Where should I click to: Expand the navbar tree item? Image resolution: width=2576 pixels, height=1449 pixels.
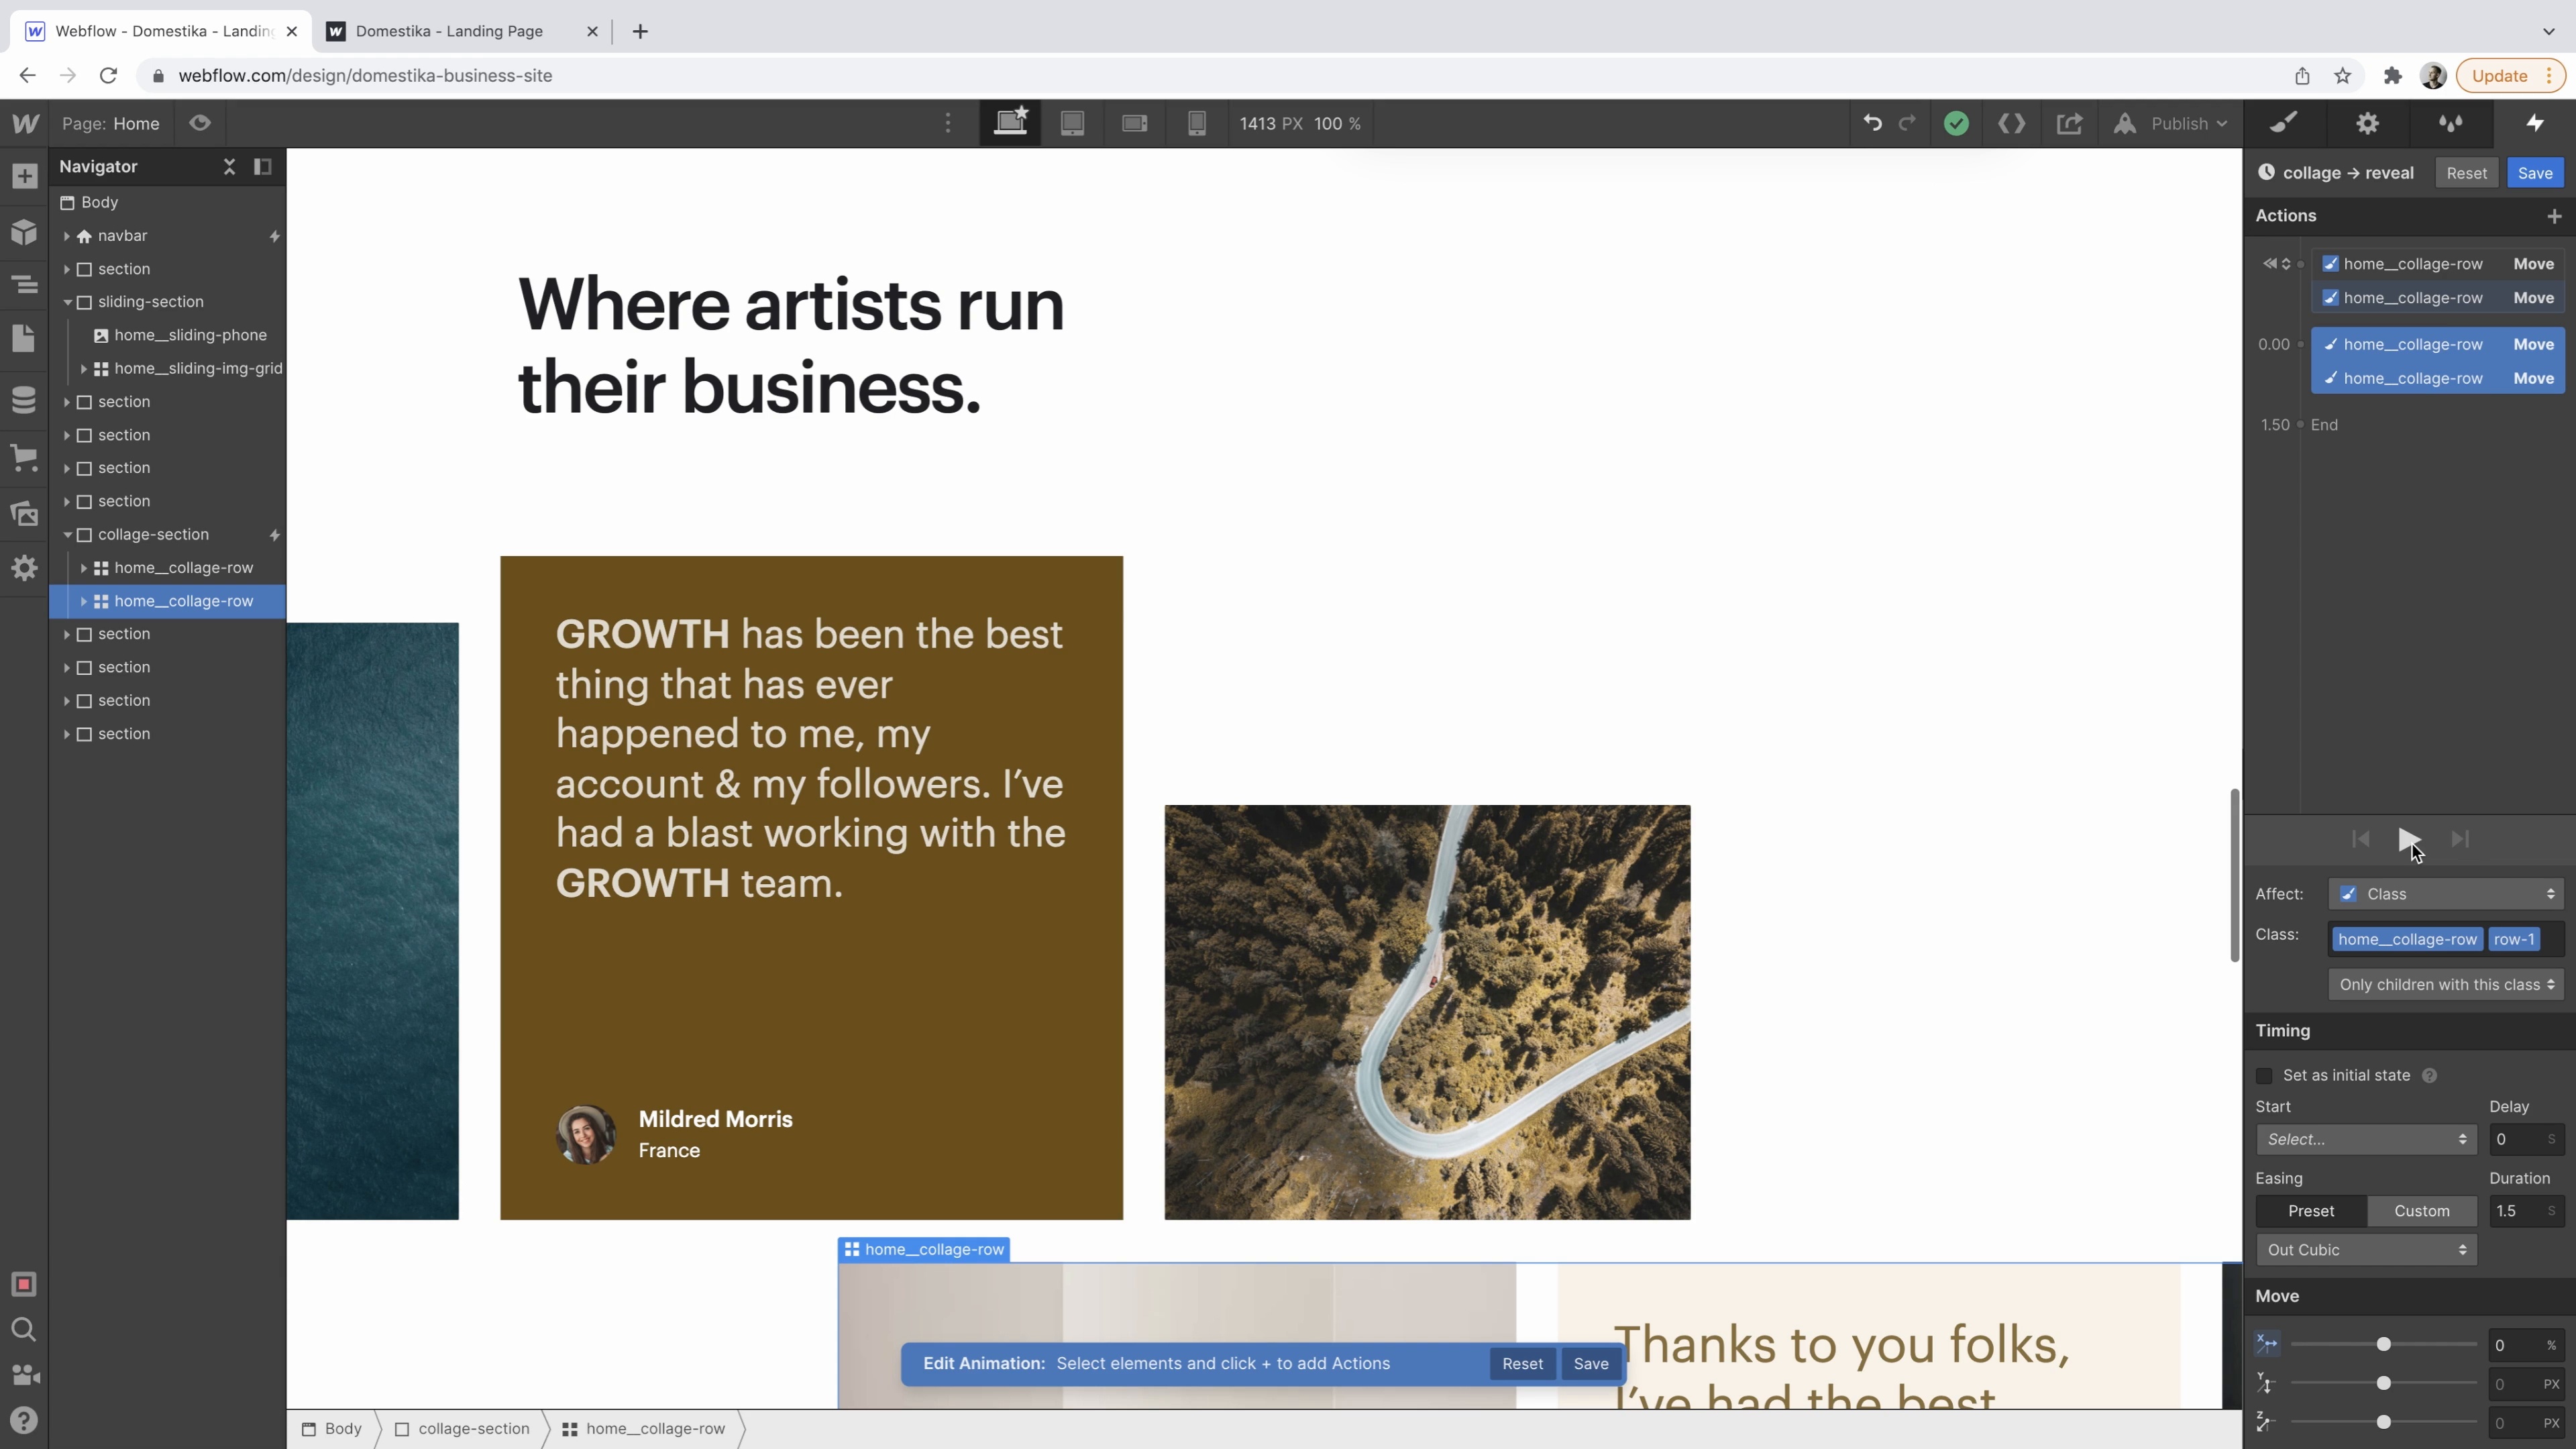click(67, 236)
